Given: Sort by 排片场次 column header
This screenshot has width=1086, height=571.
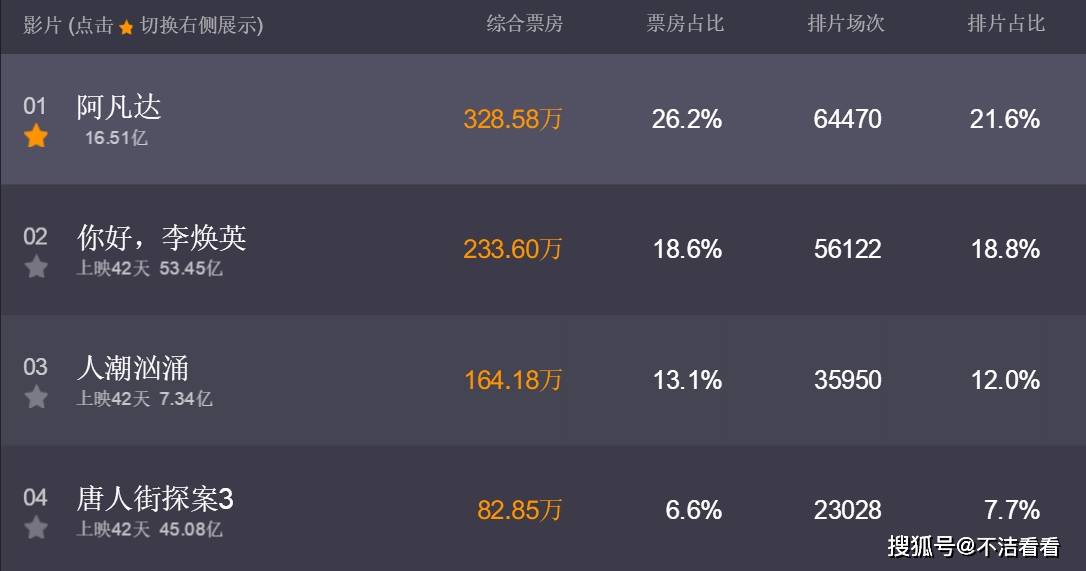Looking at the screenshot, I should click(x=846, y=24).
